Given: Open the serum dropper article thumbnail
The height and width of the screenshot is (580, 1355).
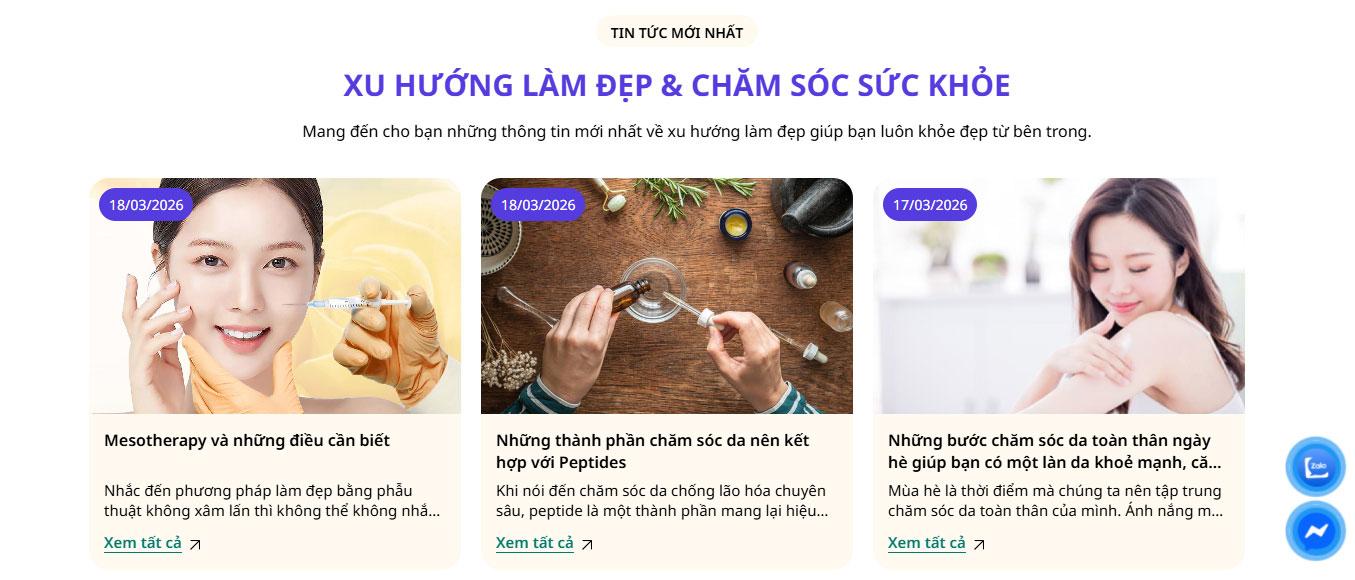Looking at the screenshot, I should (x=667, y=296).
